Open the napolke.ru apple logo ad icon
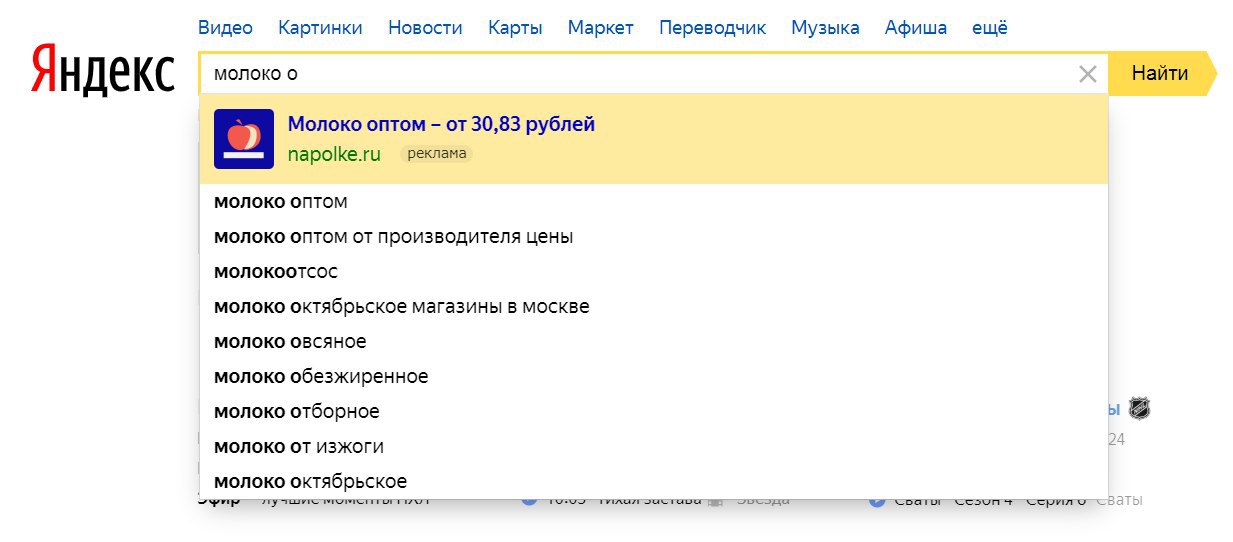The width and height of the screenshot is (1233, 542). (x=244, y=139)
